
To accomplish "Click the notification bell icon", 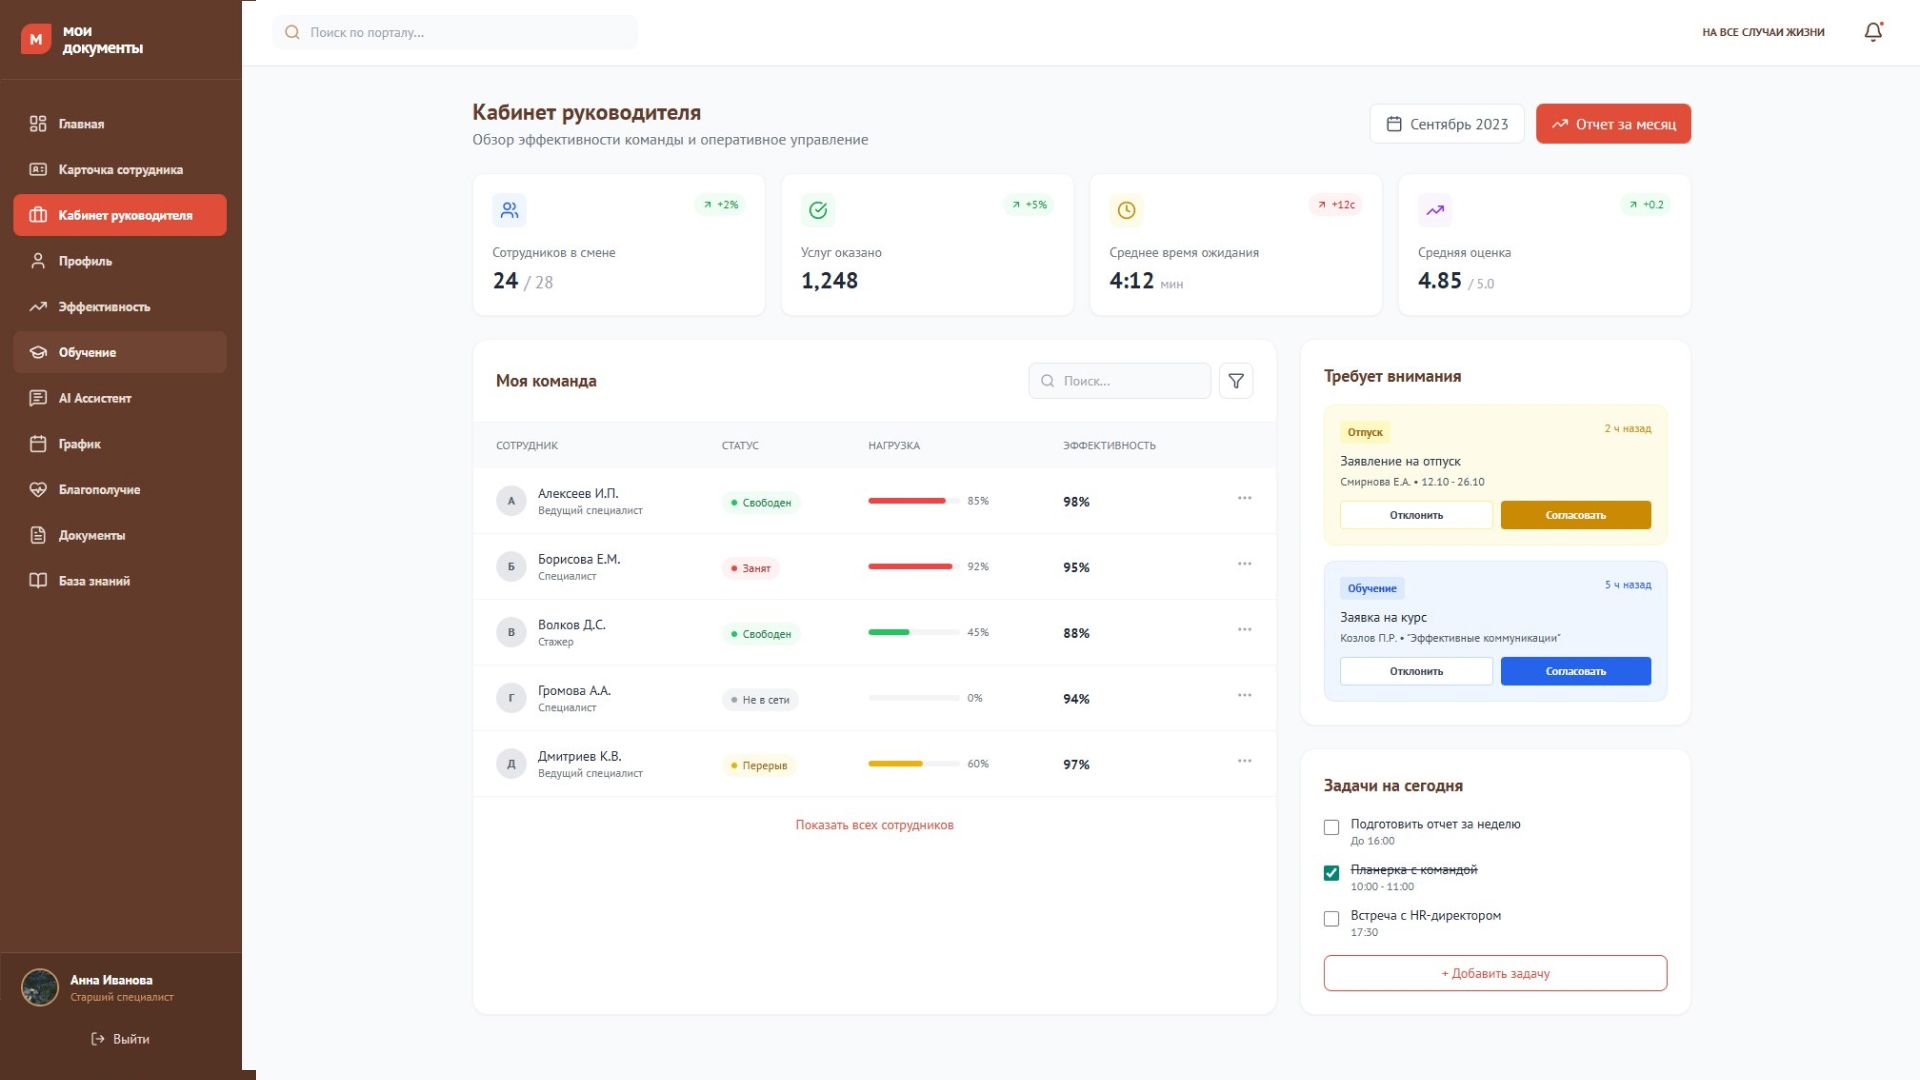I will tap(1873, 32).
